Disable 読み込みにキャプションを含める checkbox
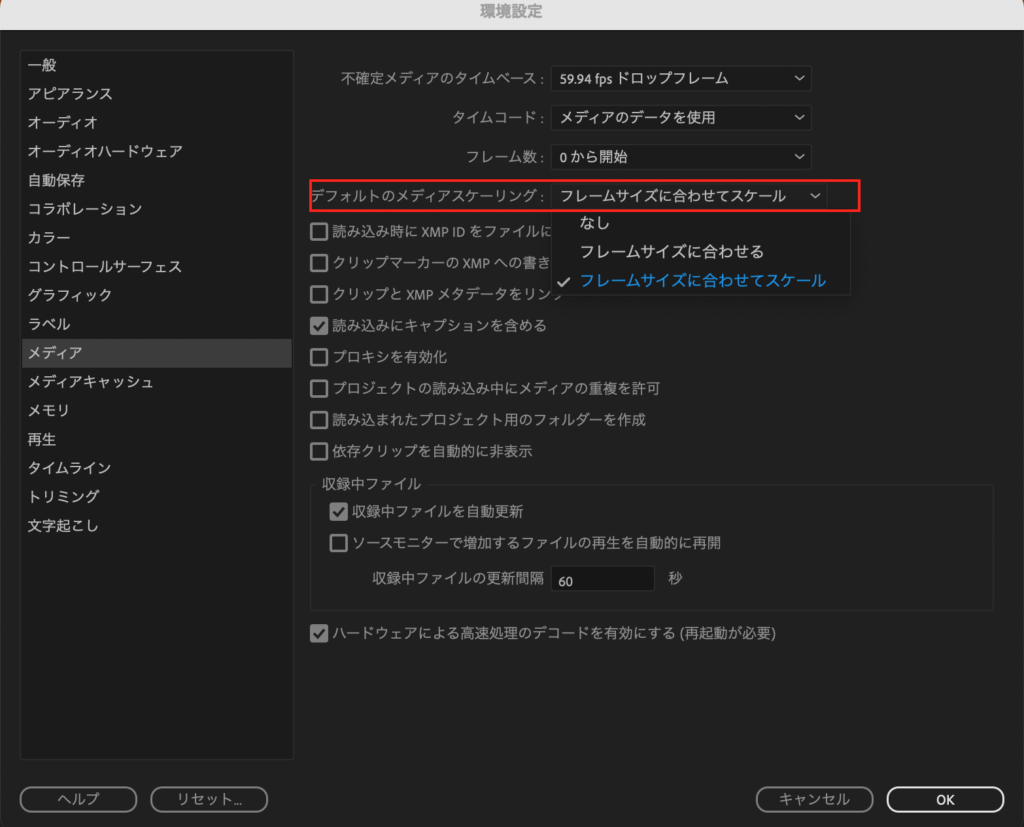 [321, 325]
